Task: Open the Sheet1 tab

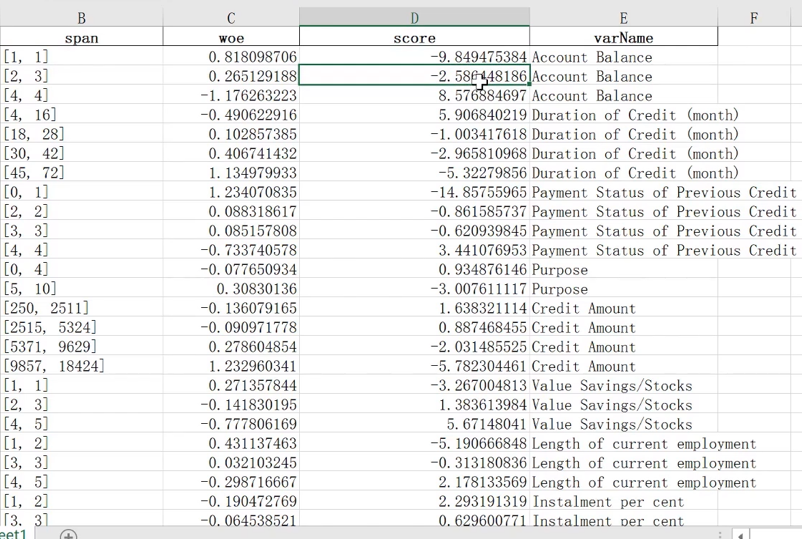Action: 13,534
